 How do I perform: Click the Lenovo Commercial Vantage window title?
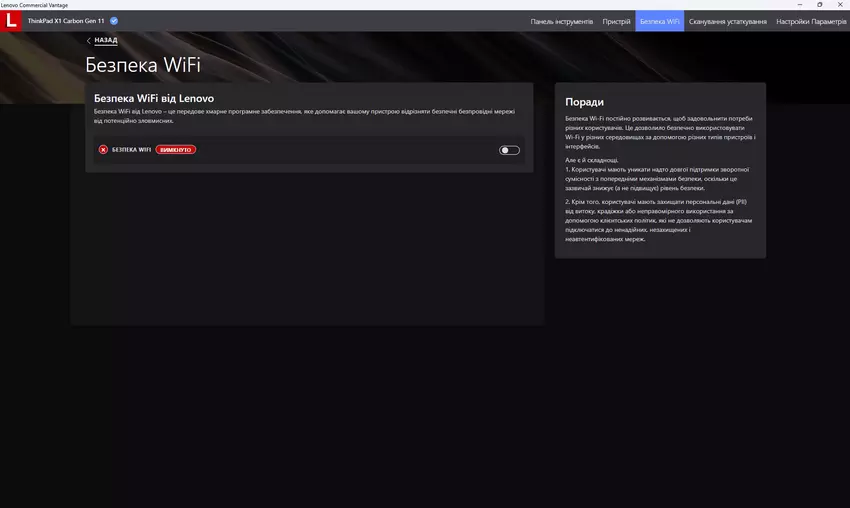(38, 4)
